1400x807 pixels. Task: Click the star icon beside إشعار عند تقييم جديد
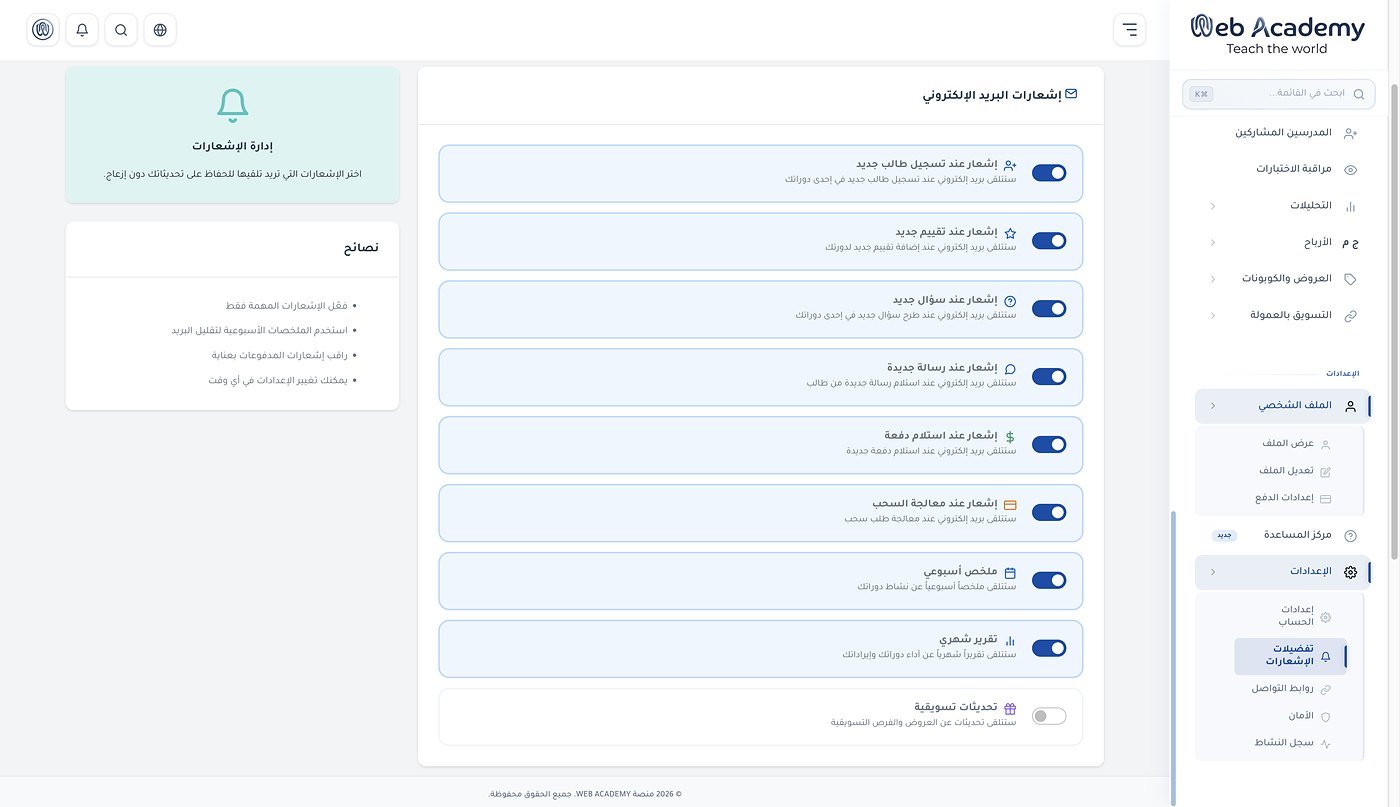(x=1010, y=233)
